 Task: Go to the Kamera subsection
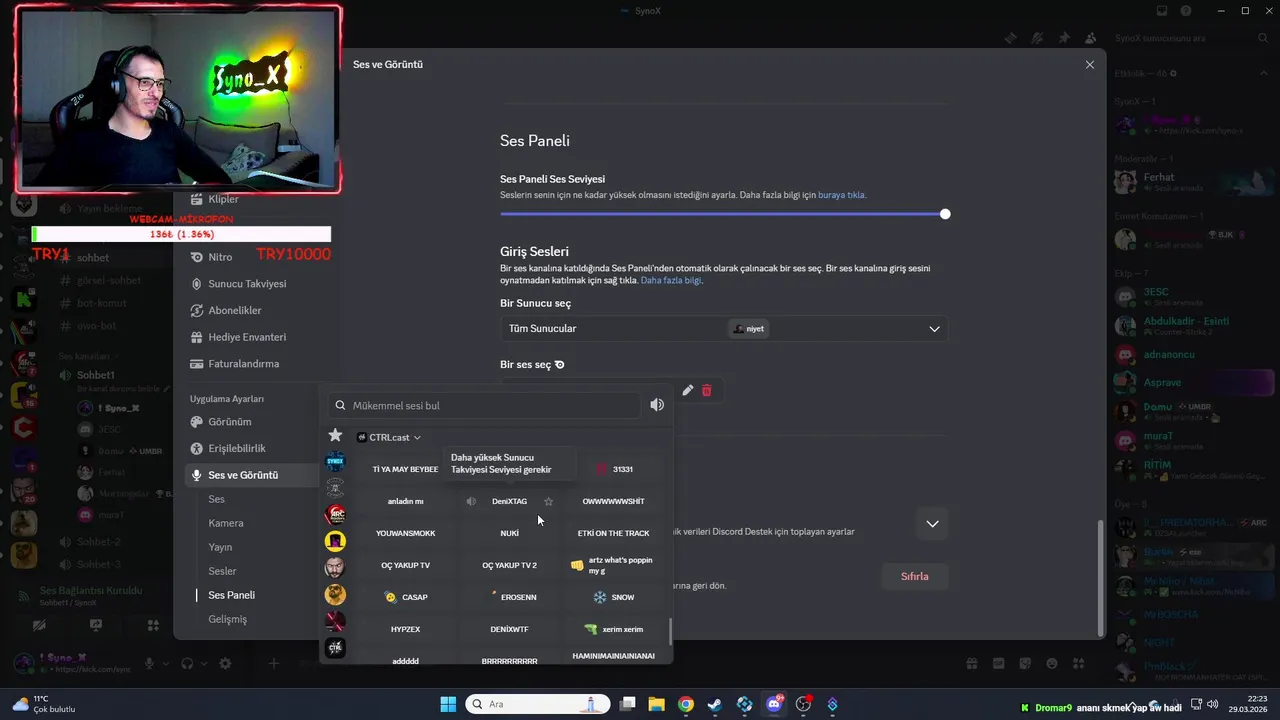[226, 523]
